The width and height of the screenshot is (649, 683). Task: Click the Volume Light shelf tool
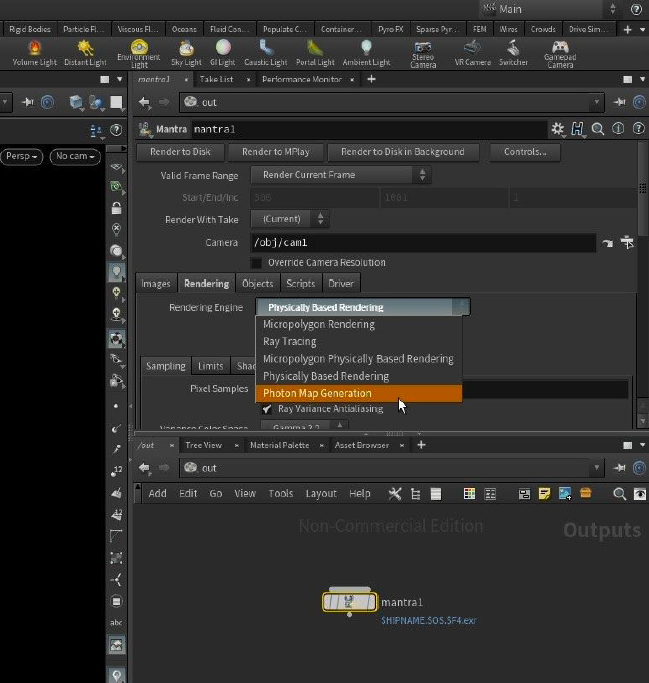[x=34, y=52]
